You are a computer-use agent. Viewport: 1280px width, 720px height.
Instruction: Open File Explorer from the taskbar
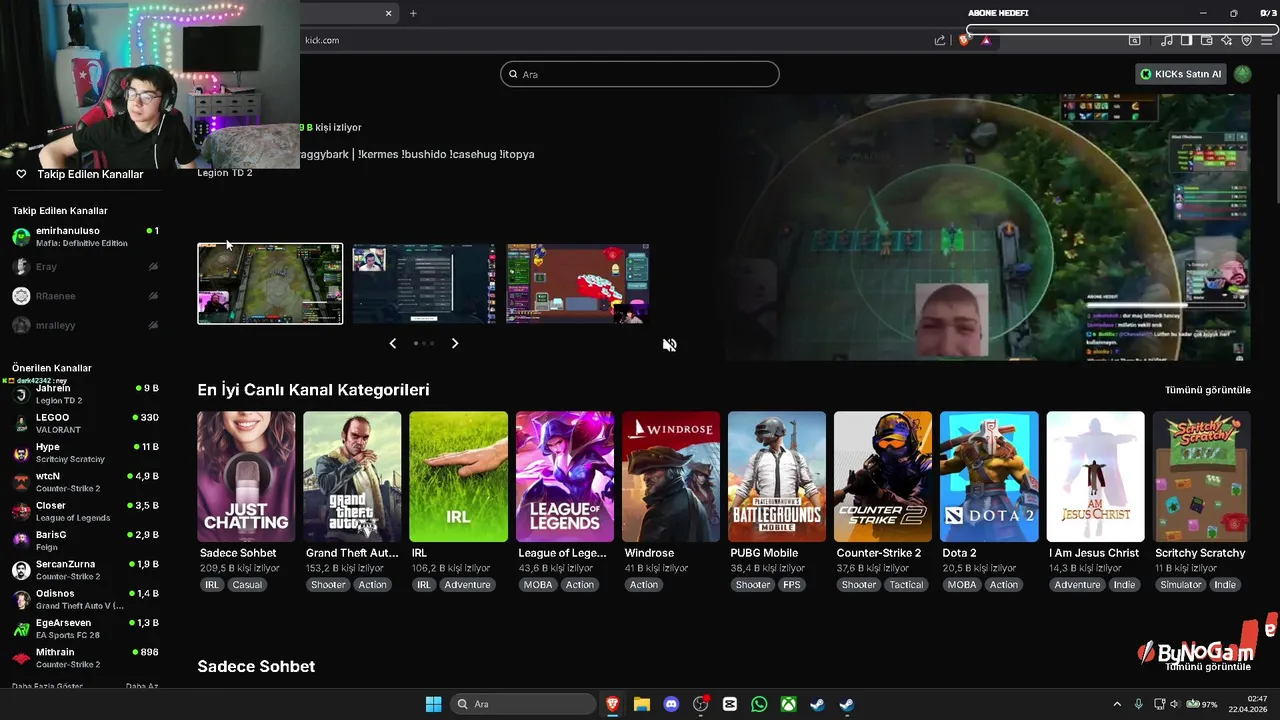coord(642,704)
